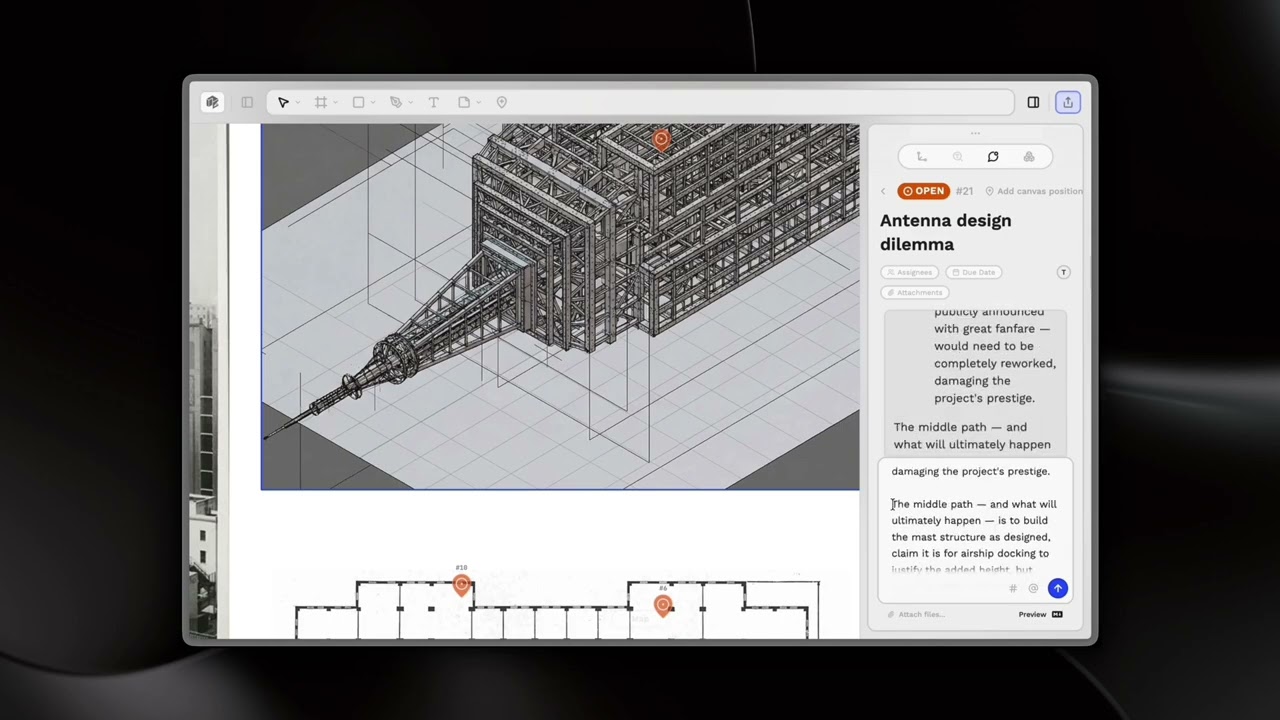Expand the pen tool options arrow

pos(410,102)
